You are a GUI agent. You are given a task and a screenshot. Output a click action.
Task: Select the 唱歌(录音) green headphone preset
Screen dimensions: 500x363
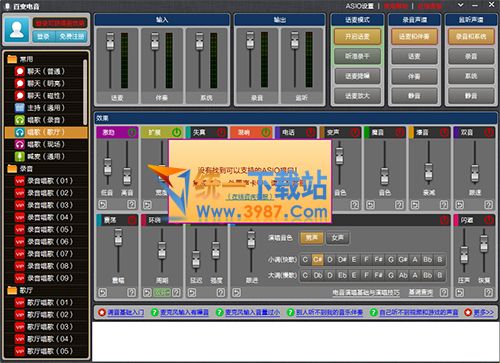coord(20,120)
